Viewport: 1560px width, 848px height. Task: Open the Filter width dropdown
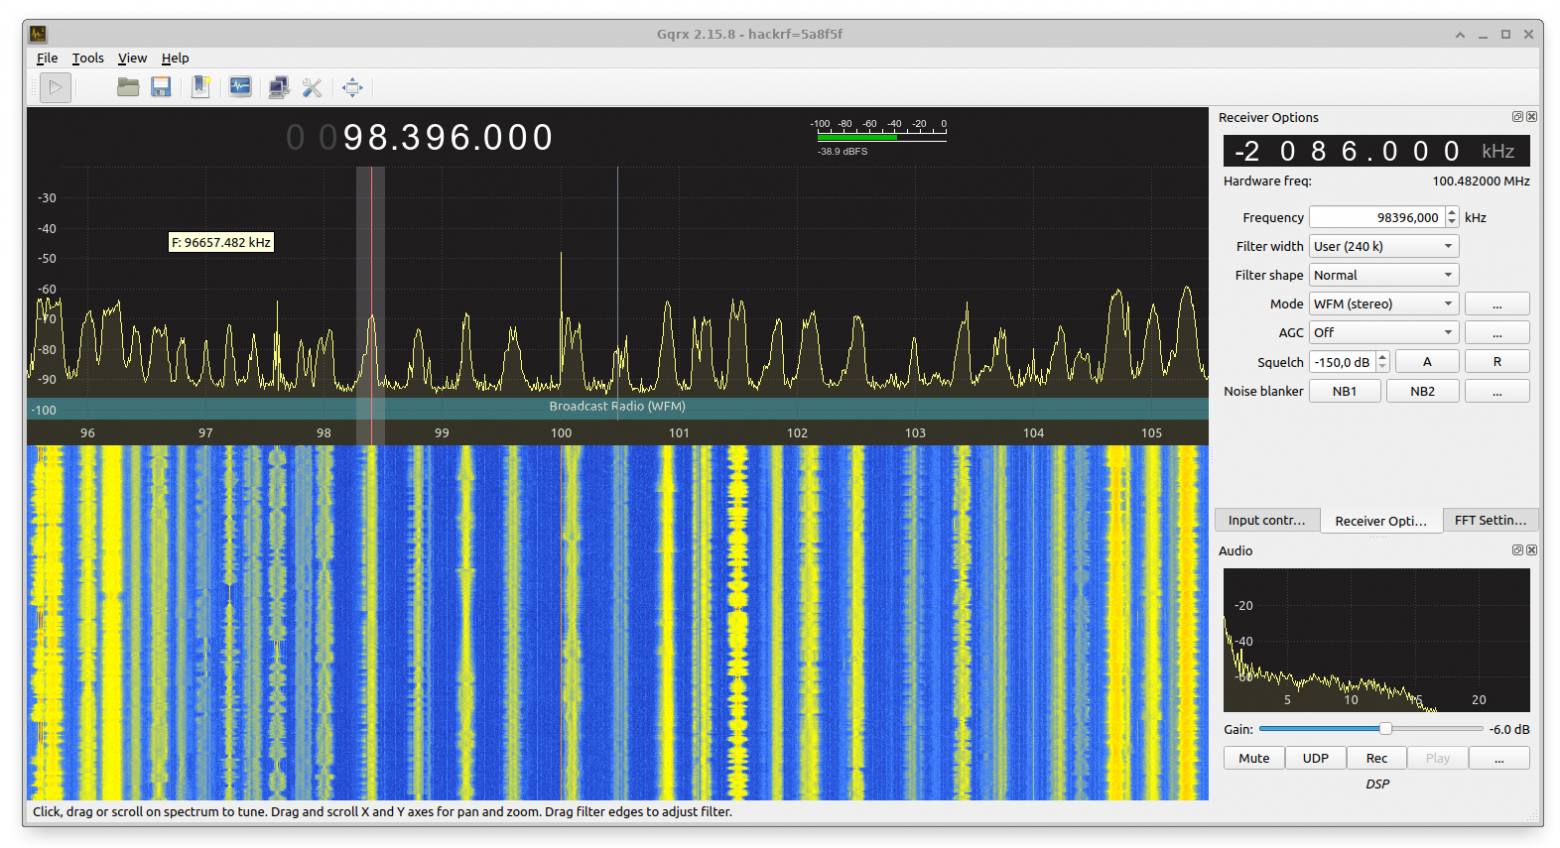click(x=1383, y=245)
